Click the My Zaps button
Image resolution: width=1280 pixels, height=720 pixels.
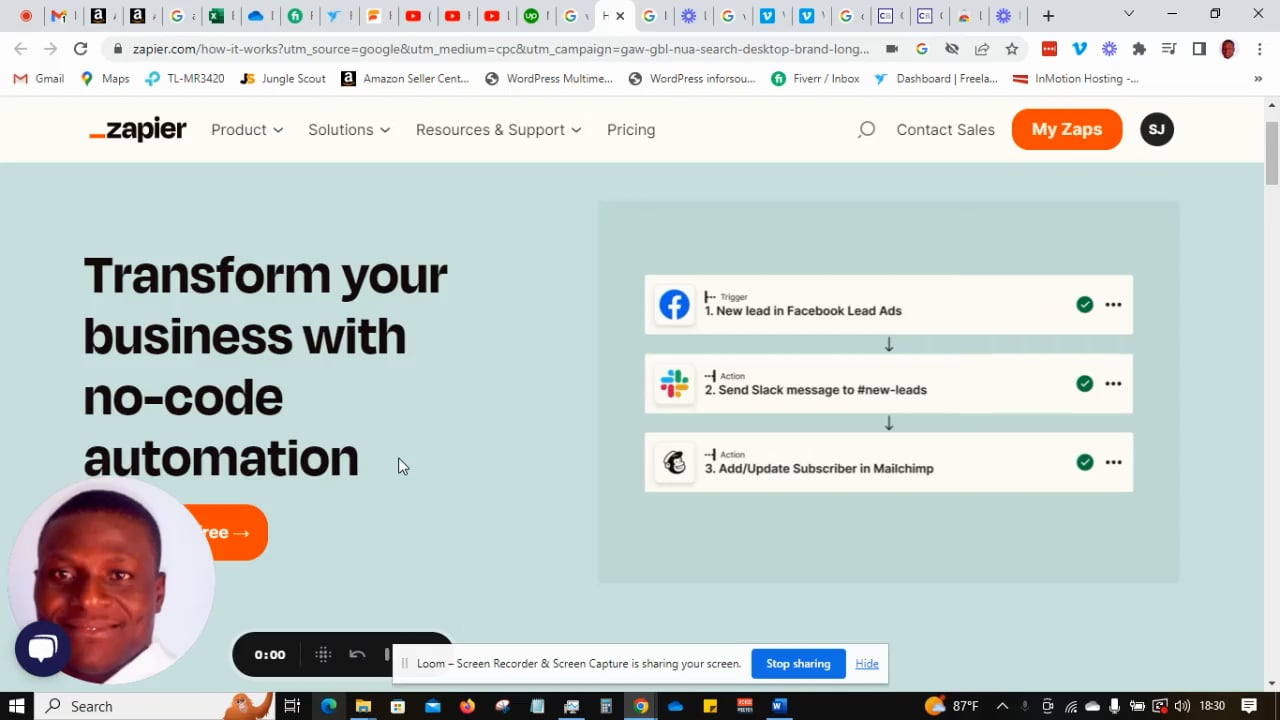click(x=1067, y=129)
